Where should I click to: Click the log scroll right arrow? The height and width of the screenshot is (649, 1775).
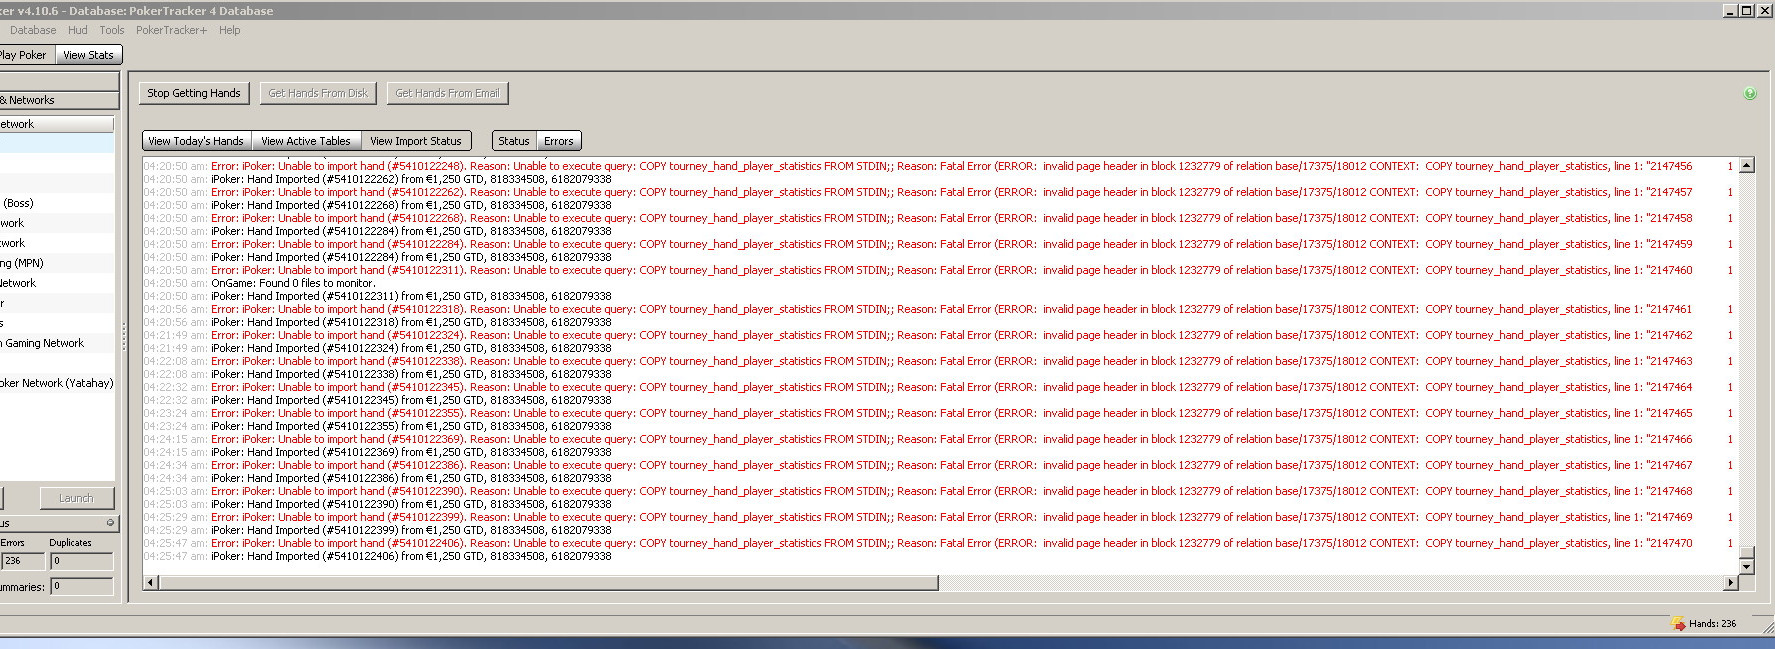(1731, 582)
